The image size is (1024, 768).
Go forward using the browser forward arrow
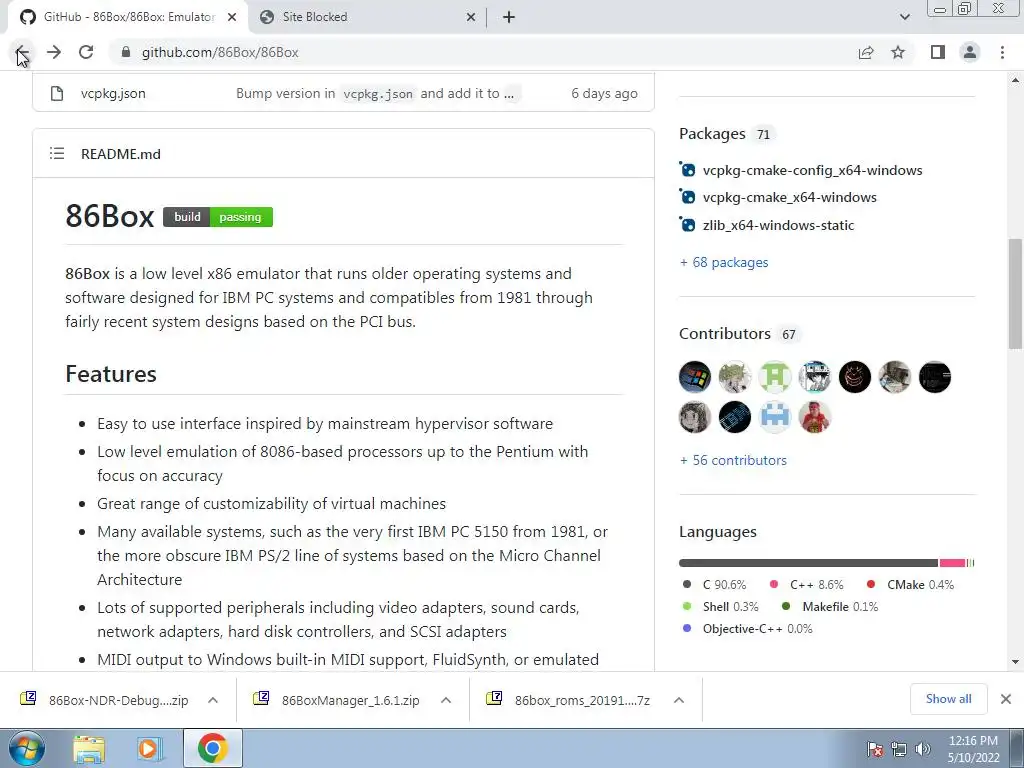click(x=54, y=52)
